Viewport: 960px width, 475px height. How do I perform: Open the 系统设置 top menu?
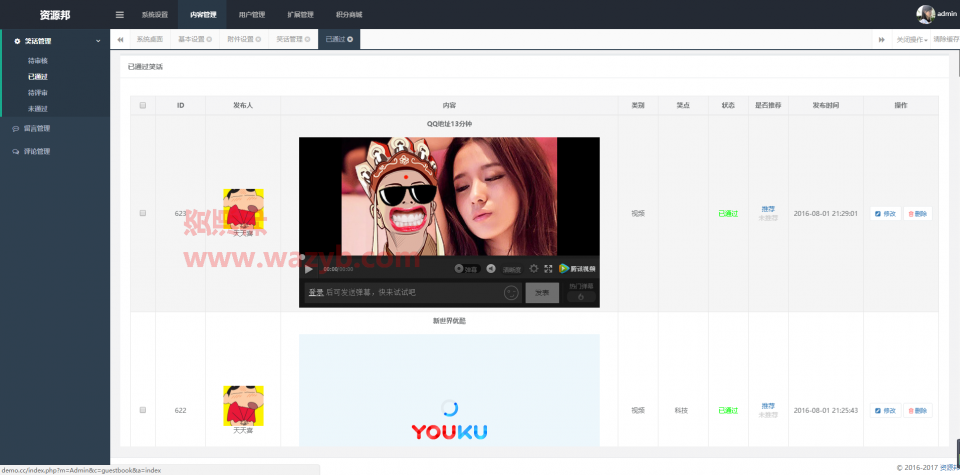click(154, 15)
